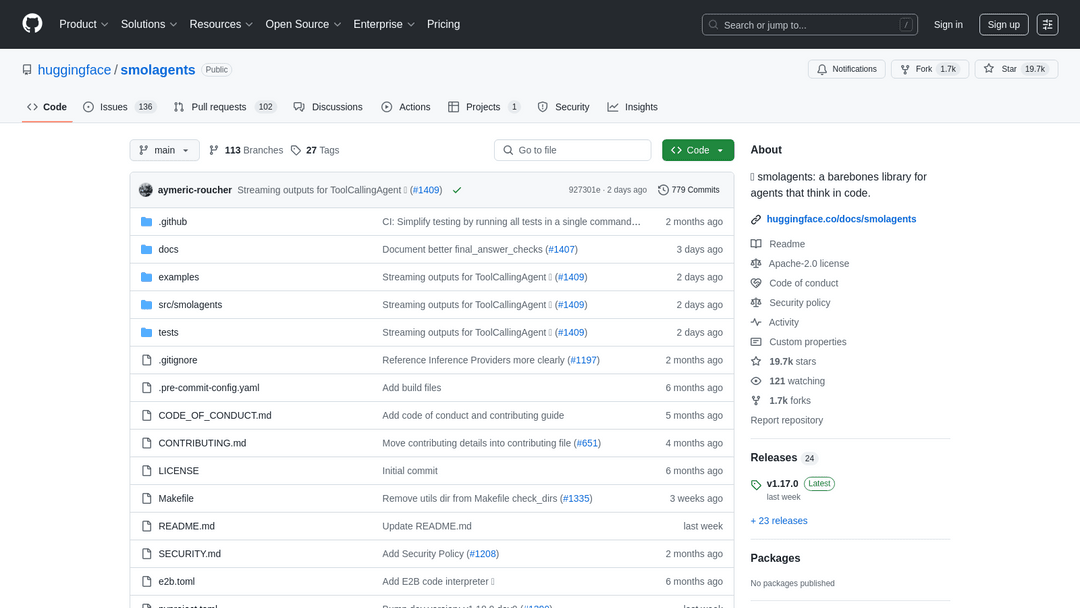Click the Report repository link
This screenshot has height=608, width=1080.
coord(786,420)
